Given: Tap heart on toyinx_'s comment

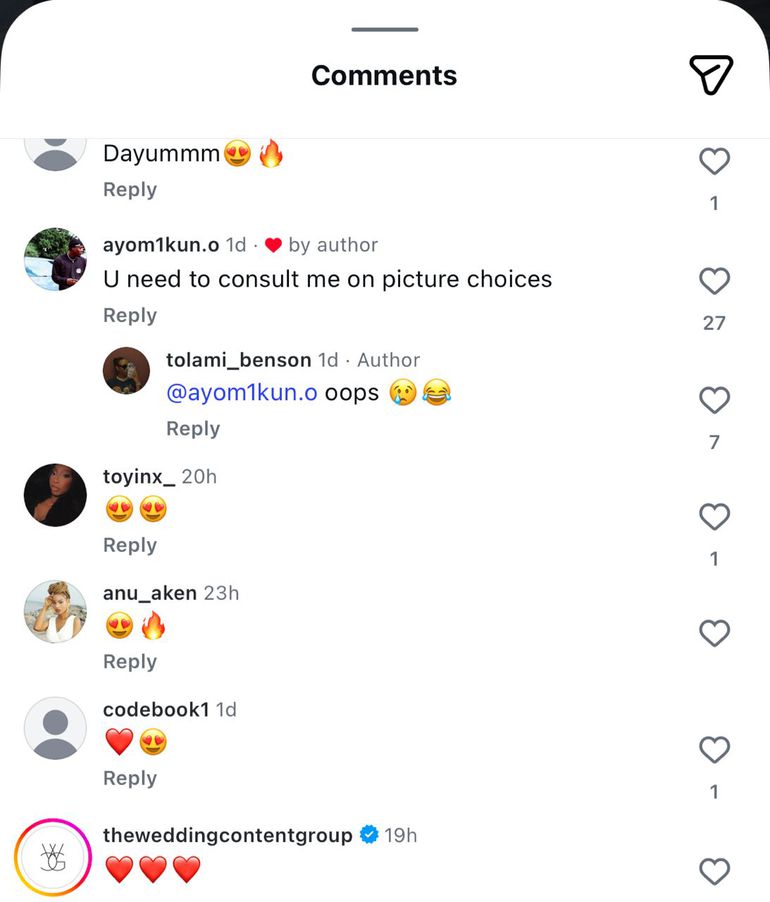Looking at the screenshot, I should point(714,517).
